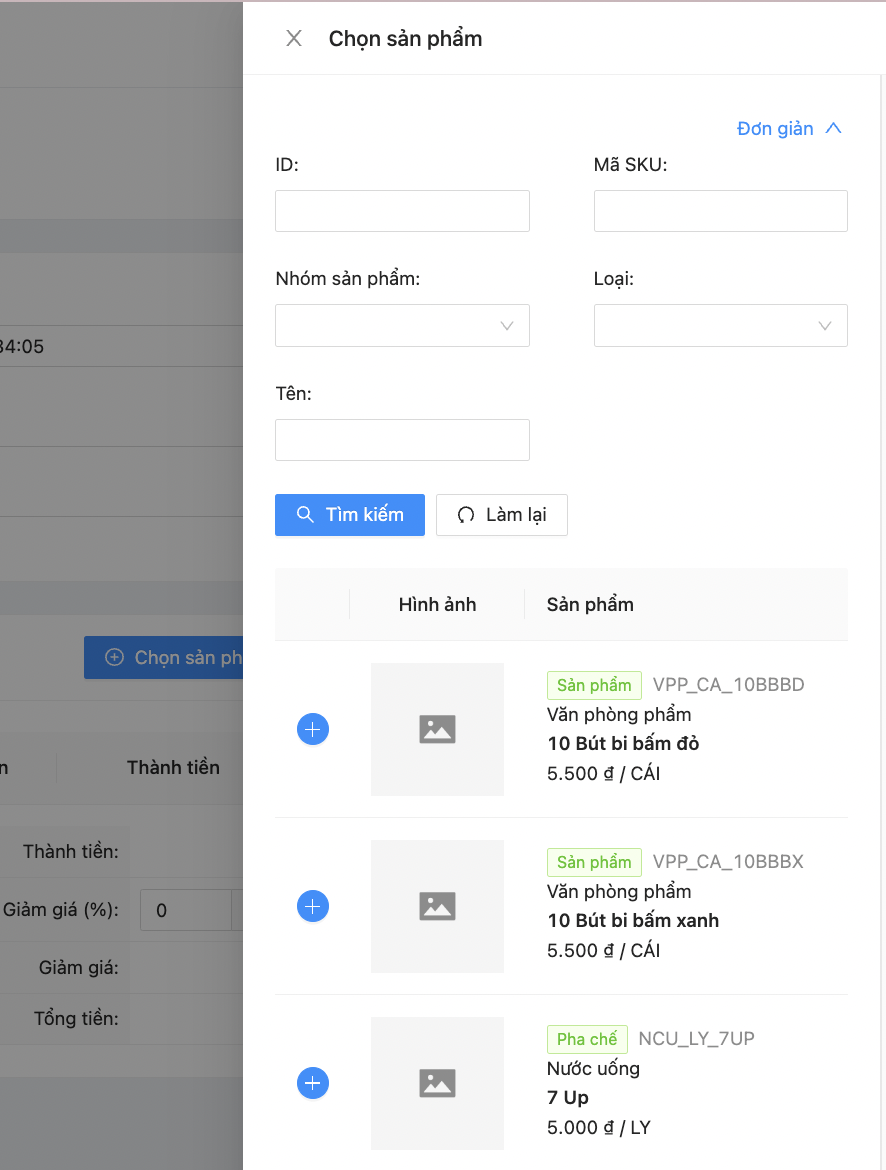Click the Pha chế tag on 7 Up
This screenshot has height=1170, width=886.
pos(587,1039)
